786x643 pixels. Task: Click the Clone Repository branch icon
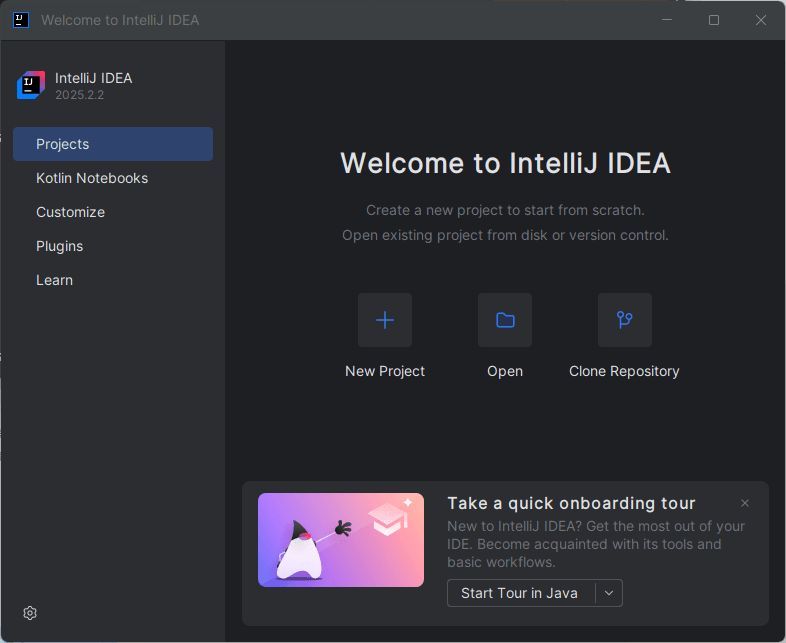(625, 320)
